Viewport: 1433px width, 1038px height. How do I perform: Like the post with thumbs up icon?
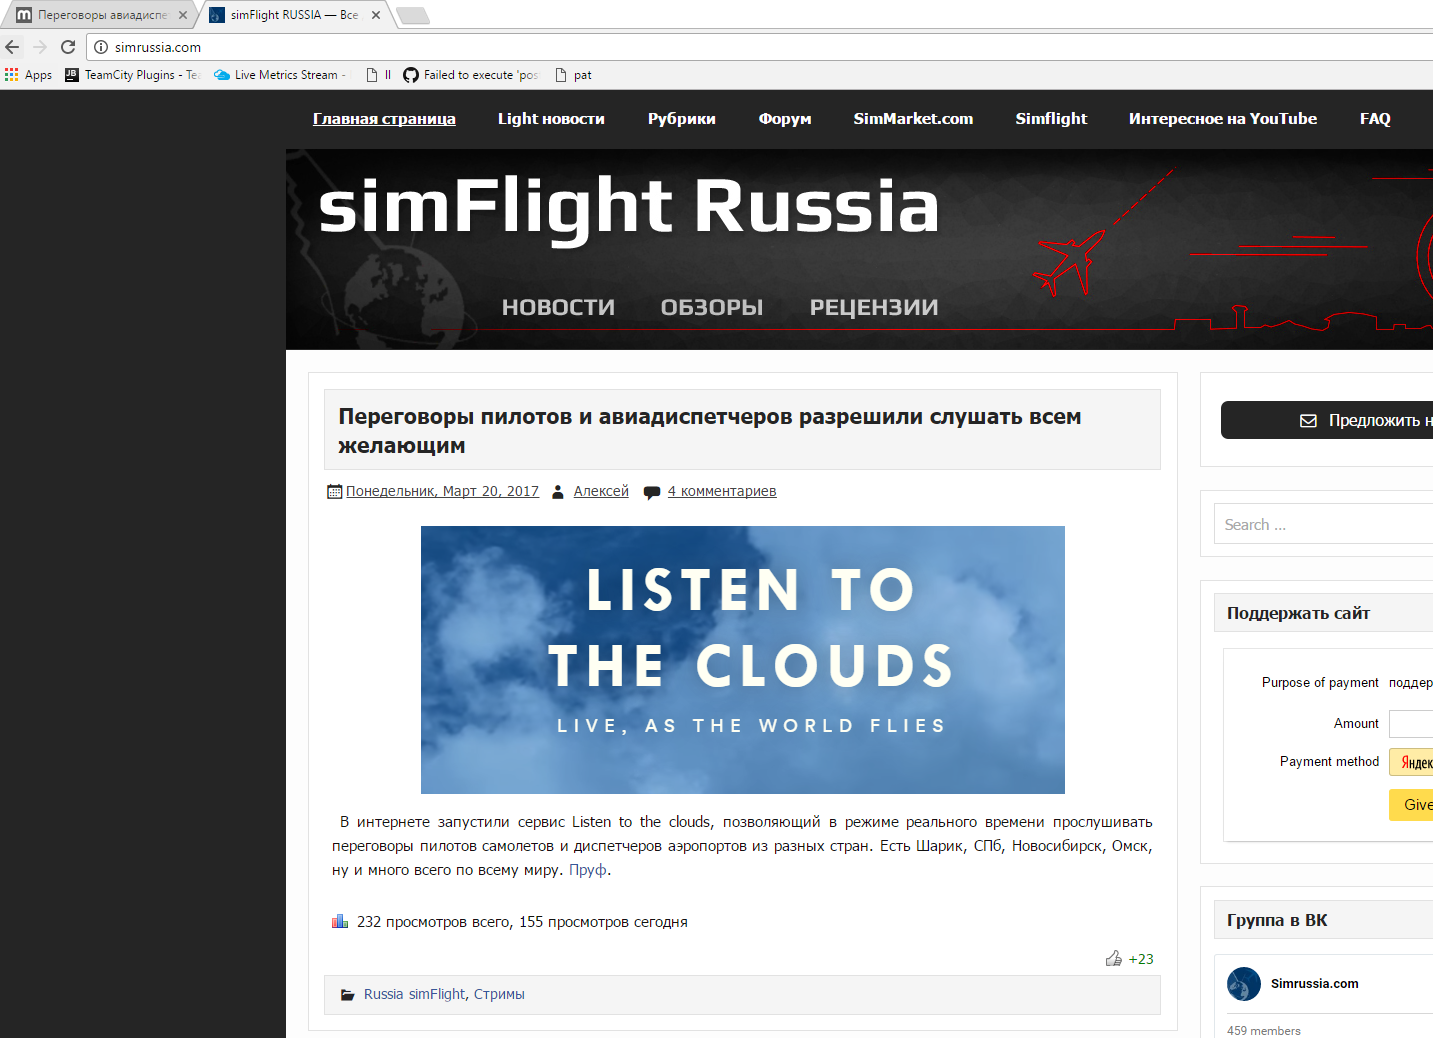click(1114, 958)
